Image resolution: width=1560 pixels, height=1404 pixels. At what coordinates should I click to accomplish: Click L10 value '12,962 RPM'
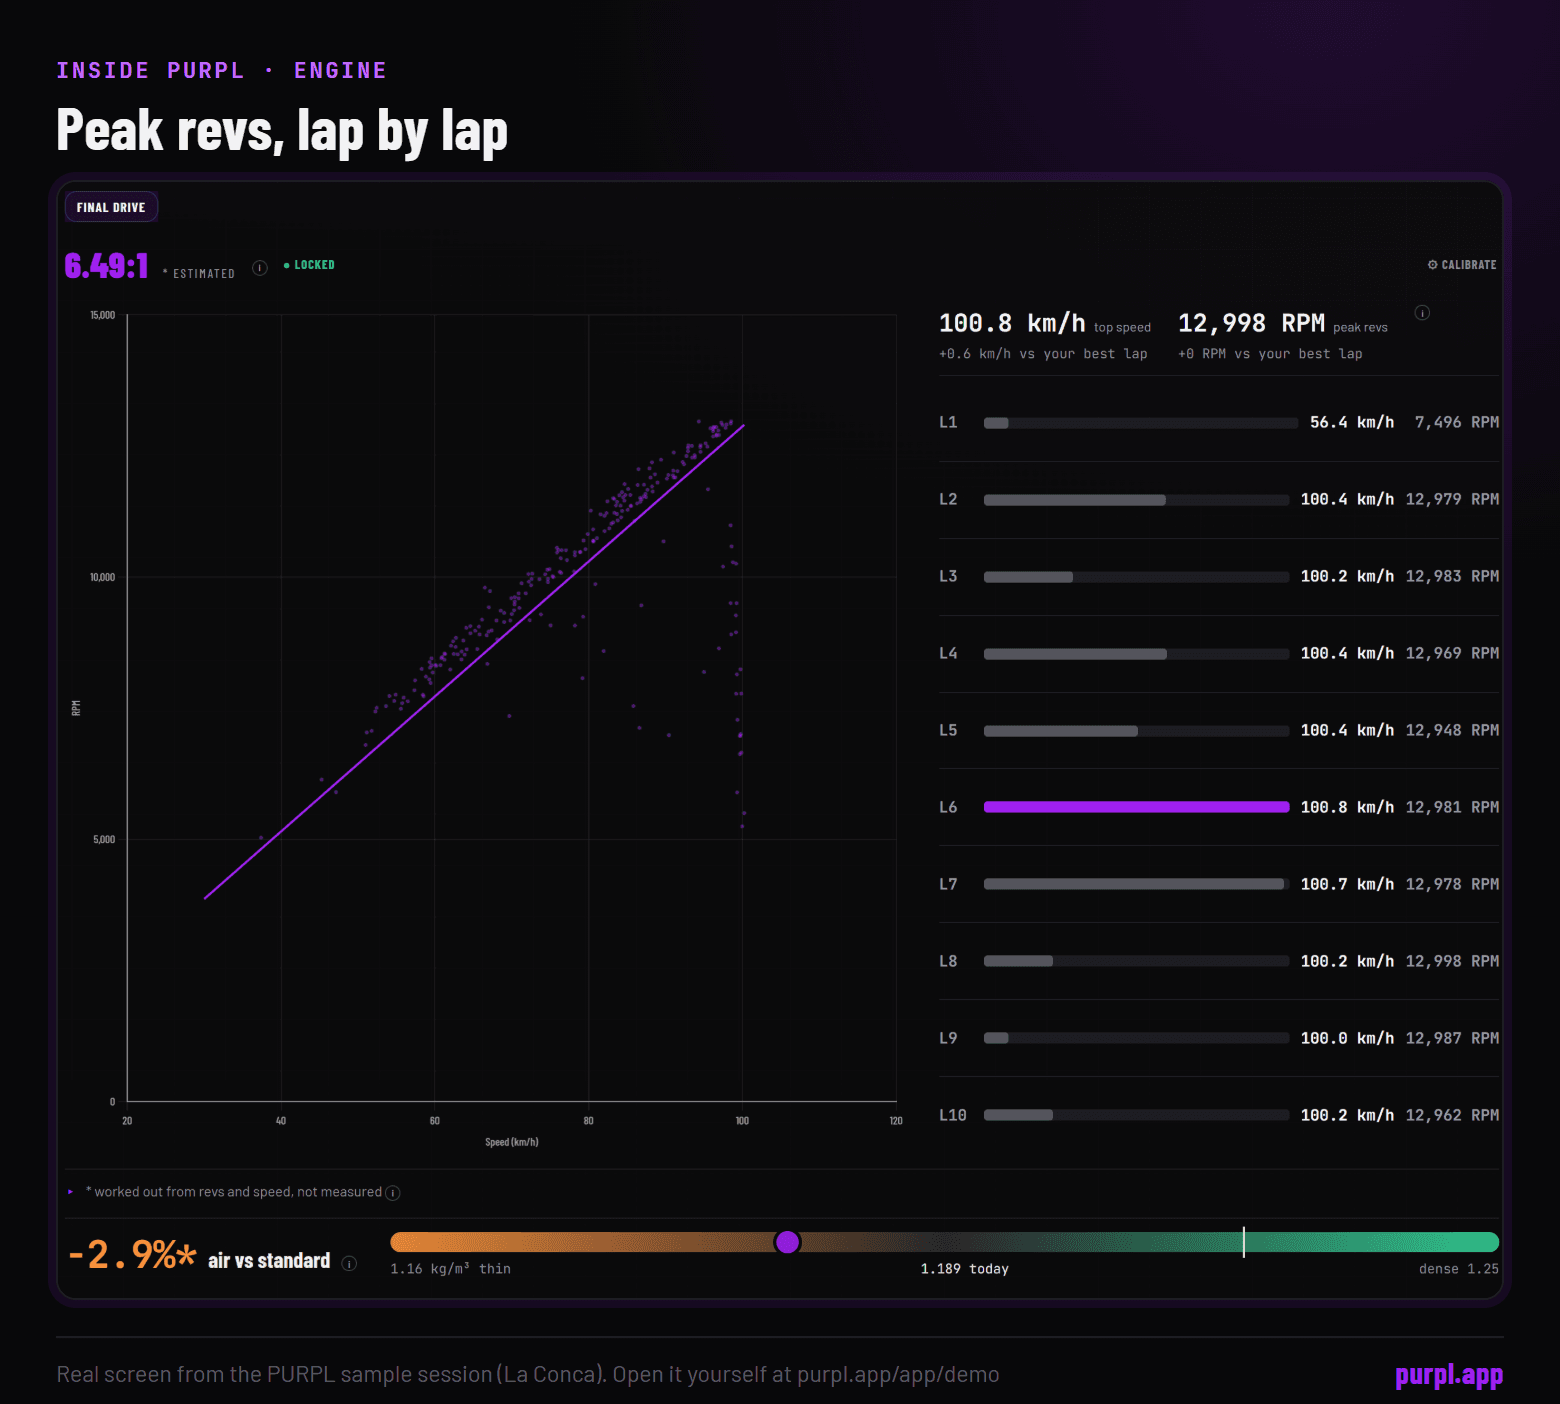1452,1115
